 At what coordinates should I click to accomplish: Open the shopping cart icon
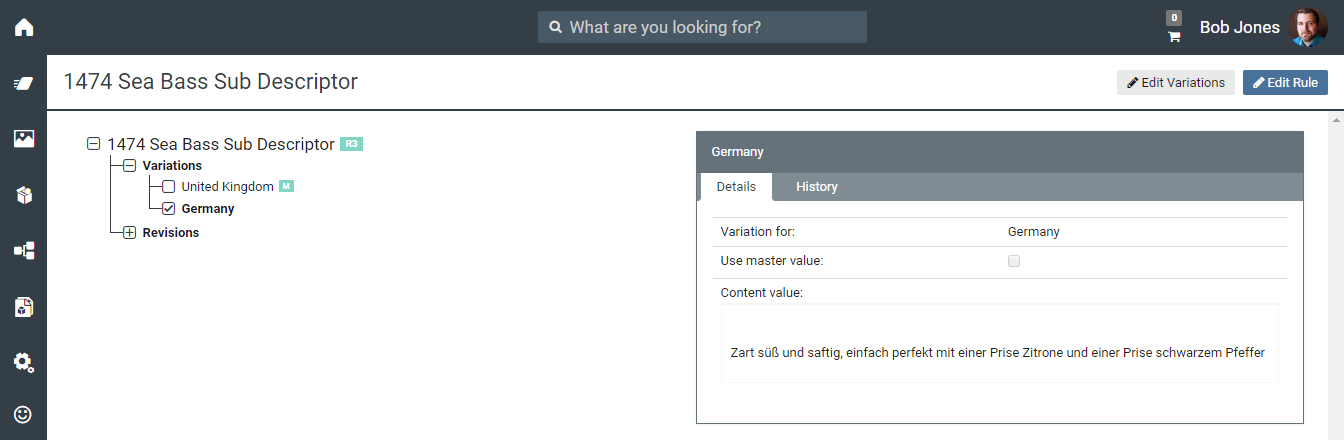pos(1174,36)
